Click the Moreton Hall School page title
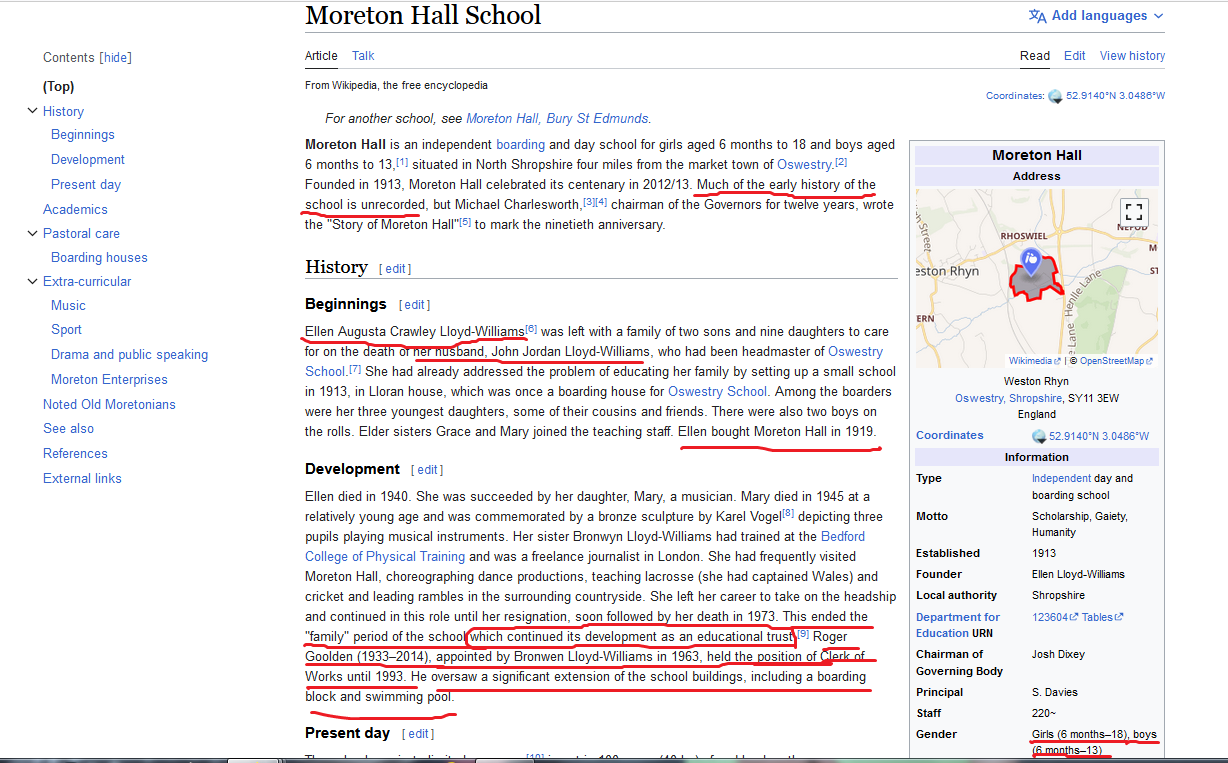1228x763 pixels. pos(423,16)
